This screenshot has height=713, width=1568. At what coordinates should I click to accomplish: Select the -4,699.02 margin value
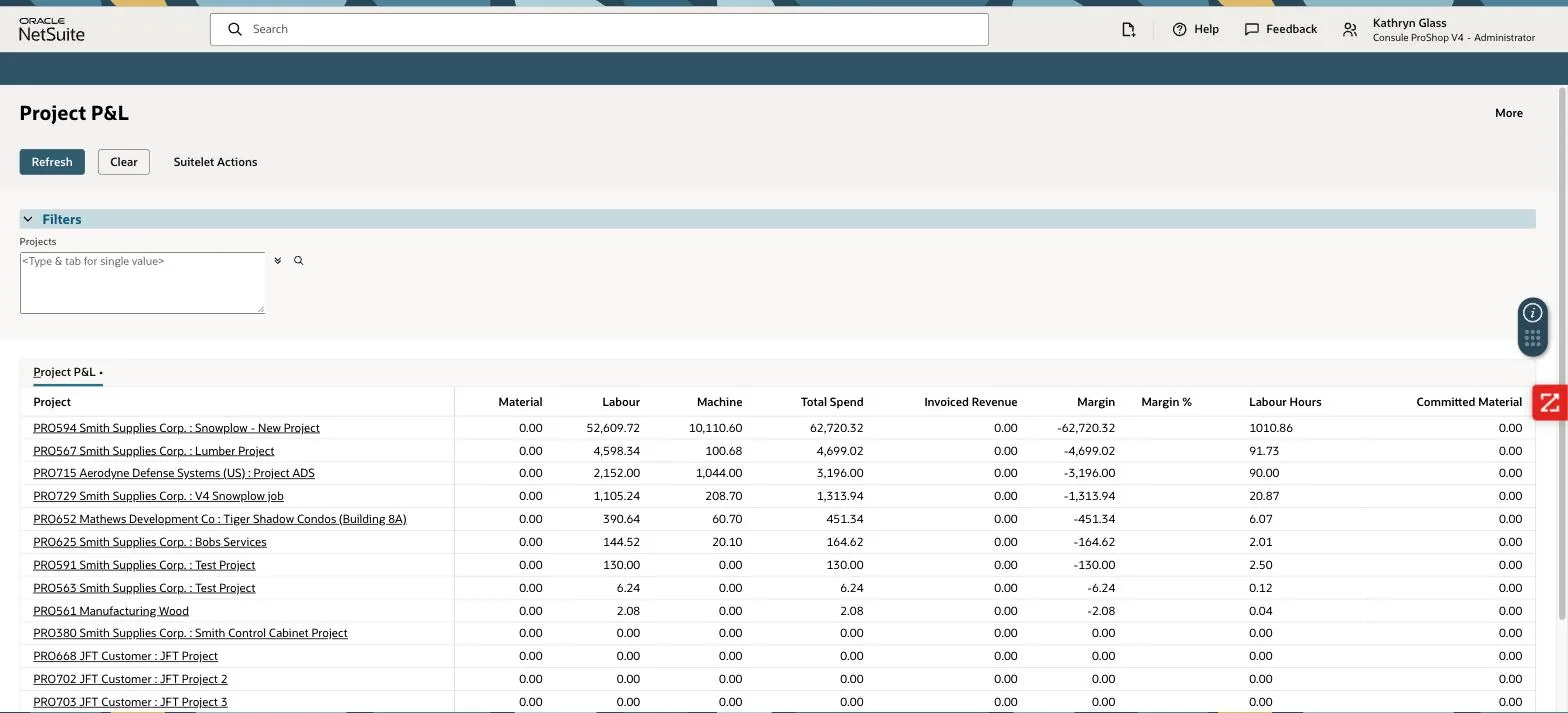tap(1089, 451)
